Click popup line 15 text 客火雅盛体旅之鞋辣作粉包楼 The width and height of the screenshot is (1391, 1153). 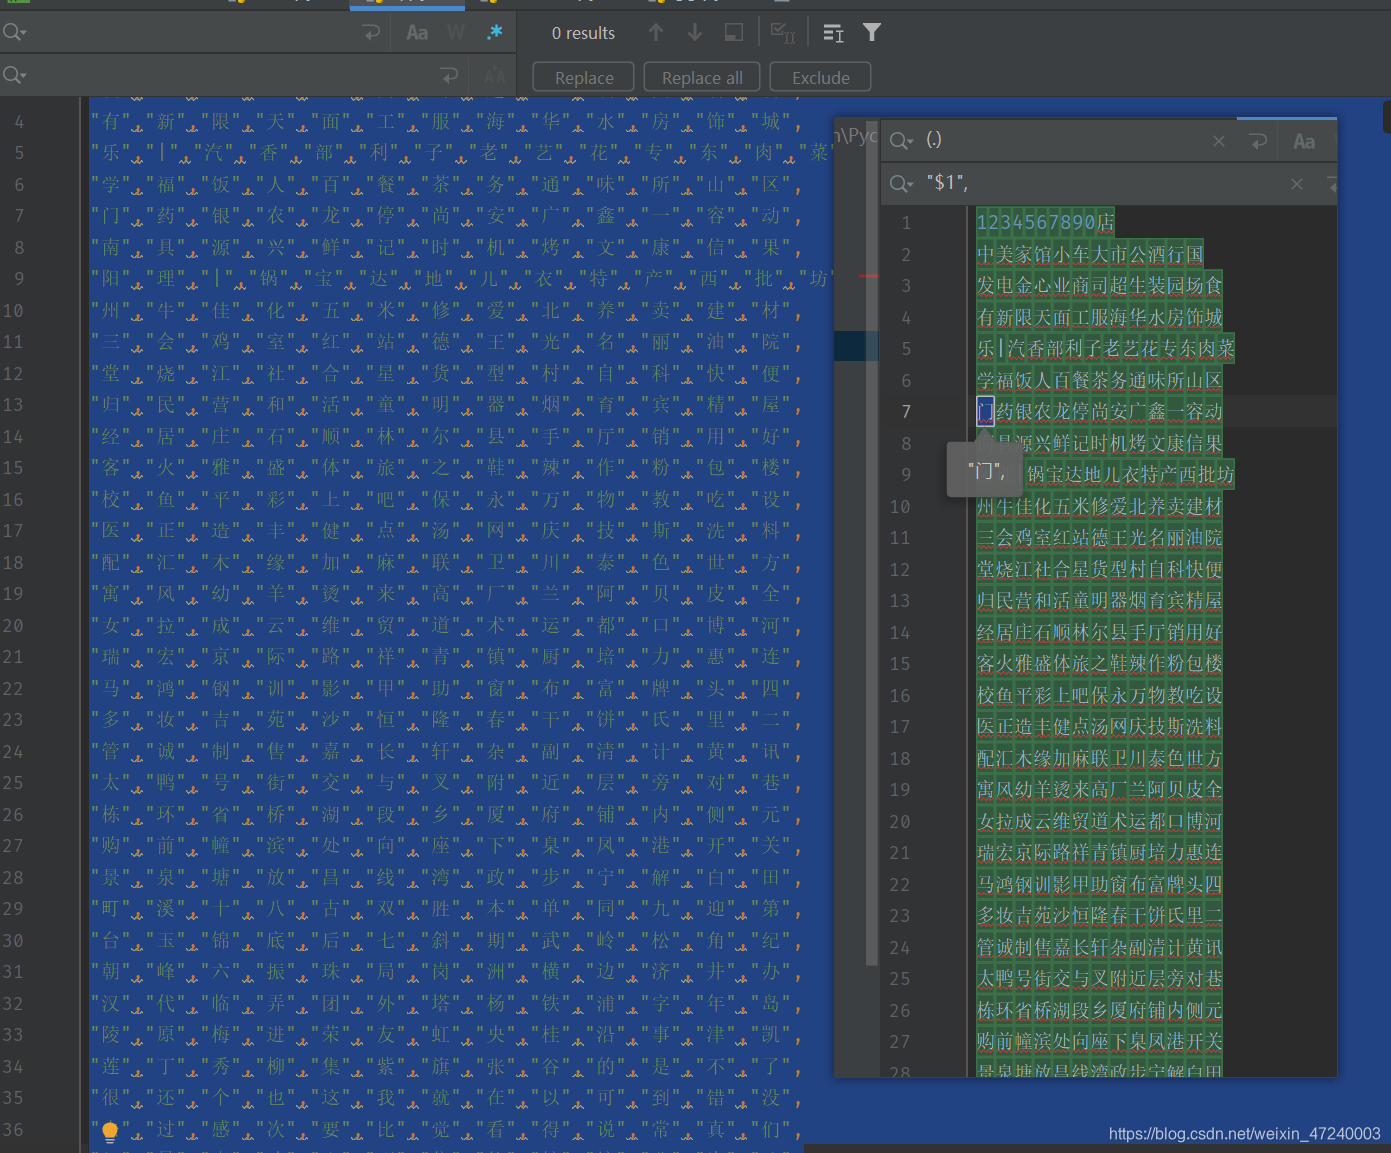click(1099, 663)
